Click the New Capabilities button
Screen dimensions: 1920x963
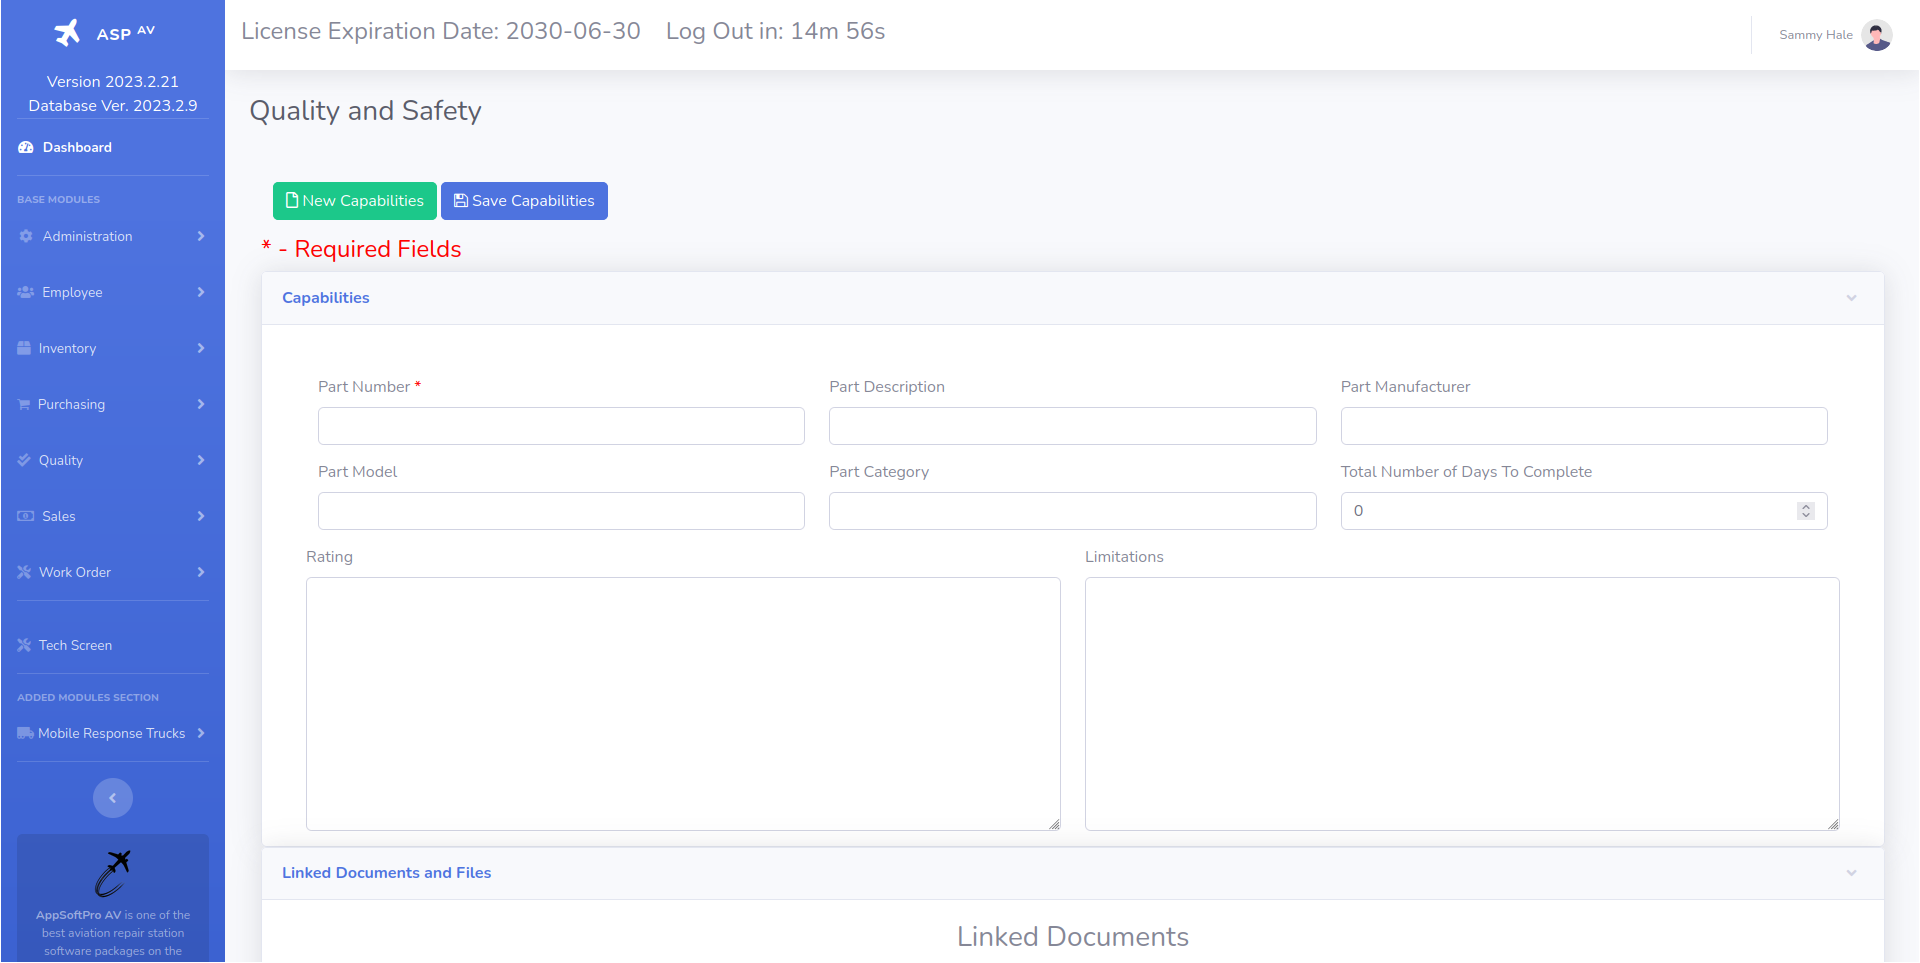click(355, 201)
